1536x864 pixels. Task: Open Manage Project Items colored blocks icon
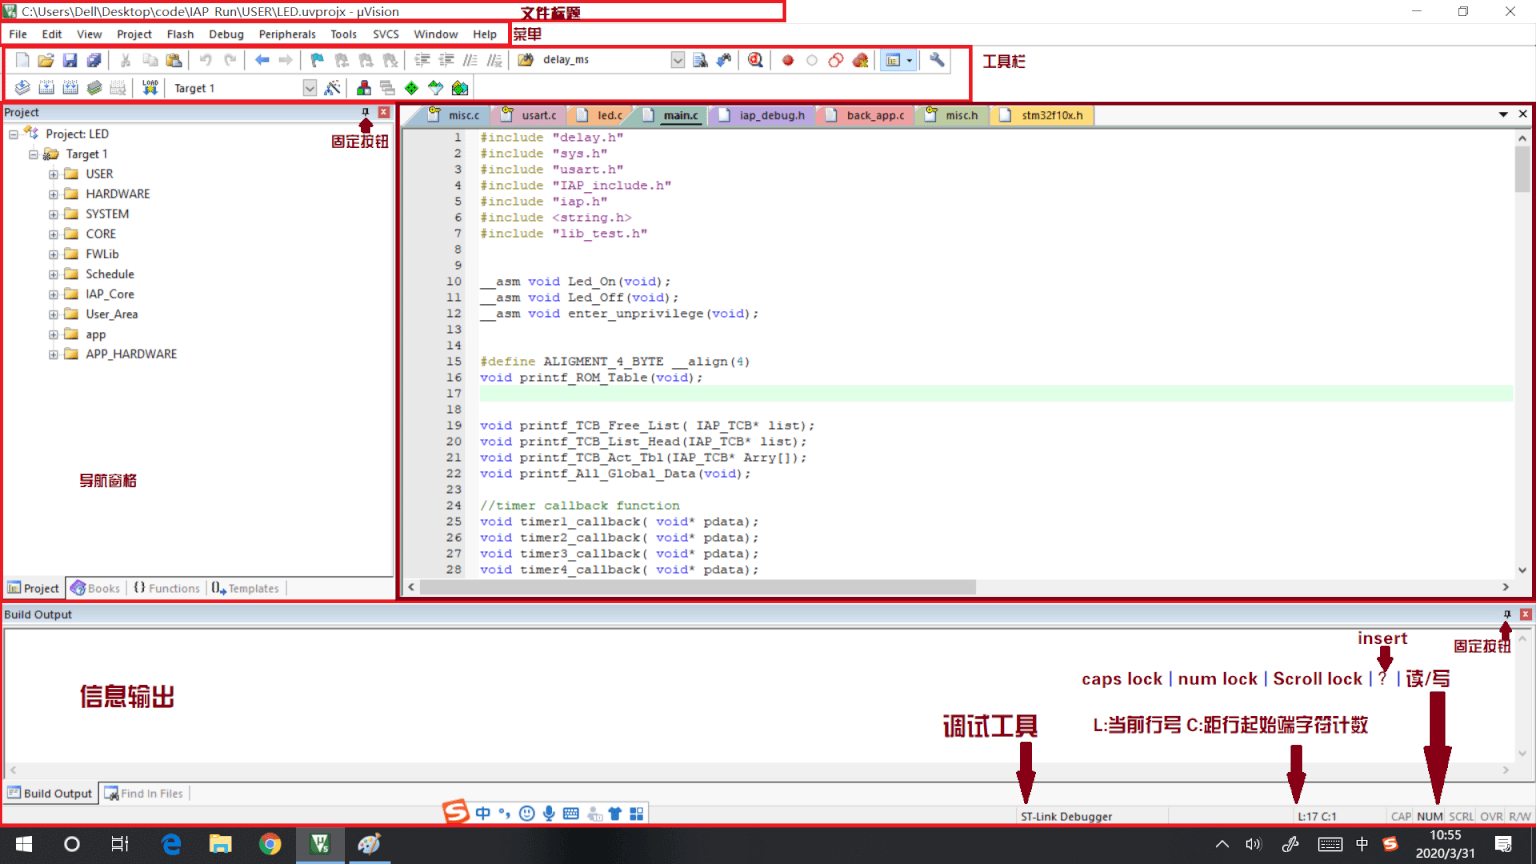pyautogui.click(x=364, y=88)
